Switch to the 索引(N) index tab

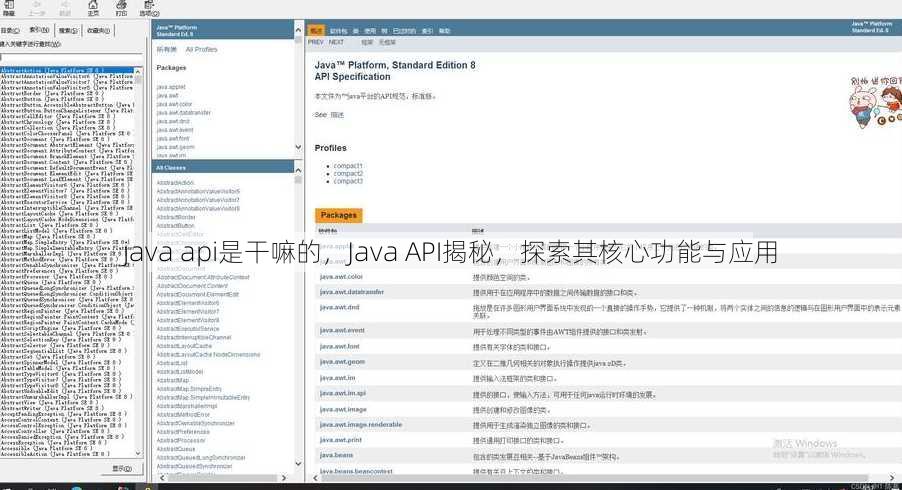coord(39,30)
